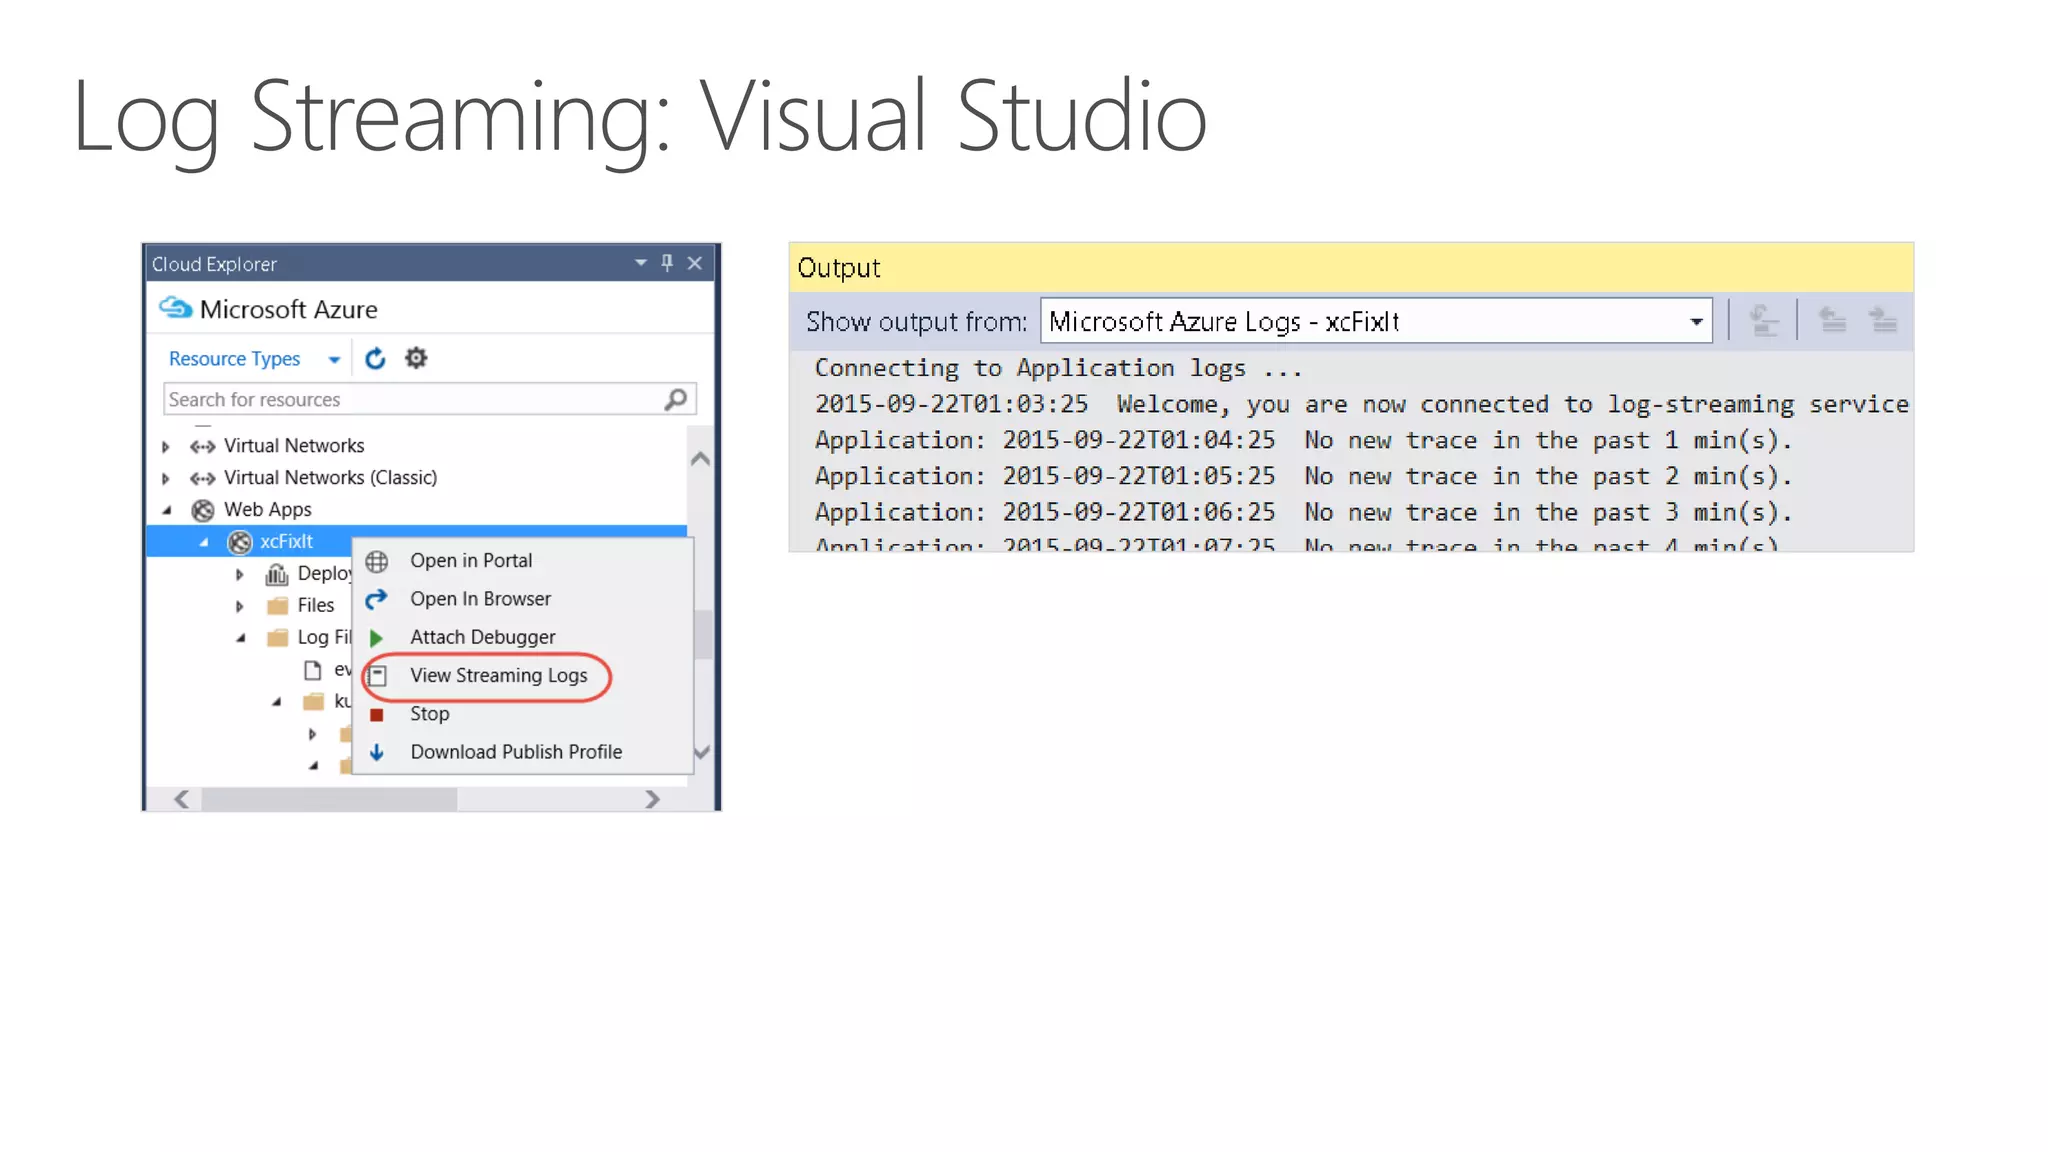The width and height of the screenshot is (2048, 1152).
Task: Click the refresh icon in Cloud Explorer
Action: tap(375, 358)
